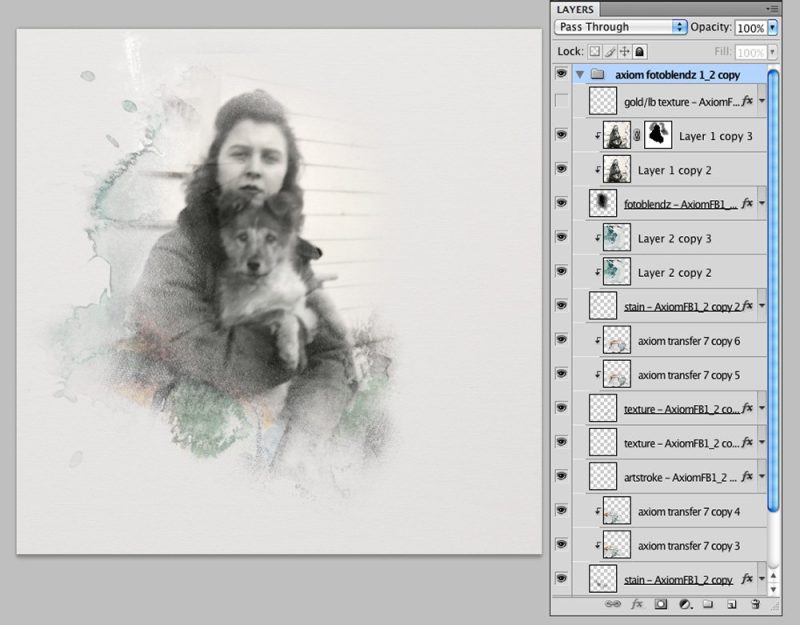Create a new layer icon
The width and height of the screenshot is (800, 625).
tap(732, 605)
